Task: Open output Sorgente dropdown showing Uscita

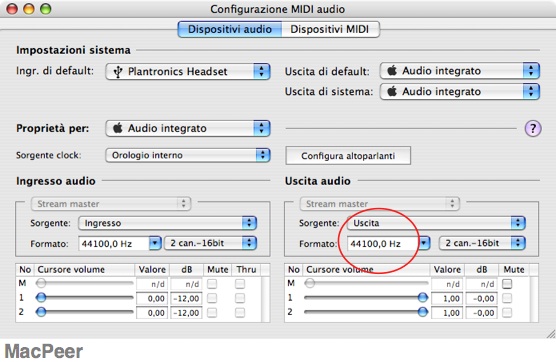Action: 436,223
